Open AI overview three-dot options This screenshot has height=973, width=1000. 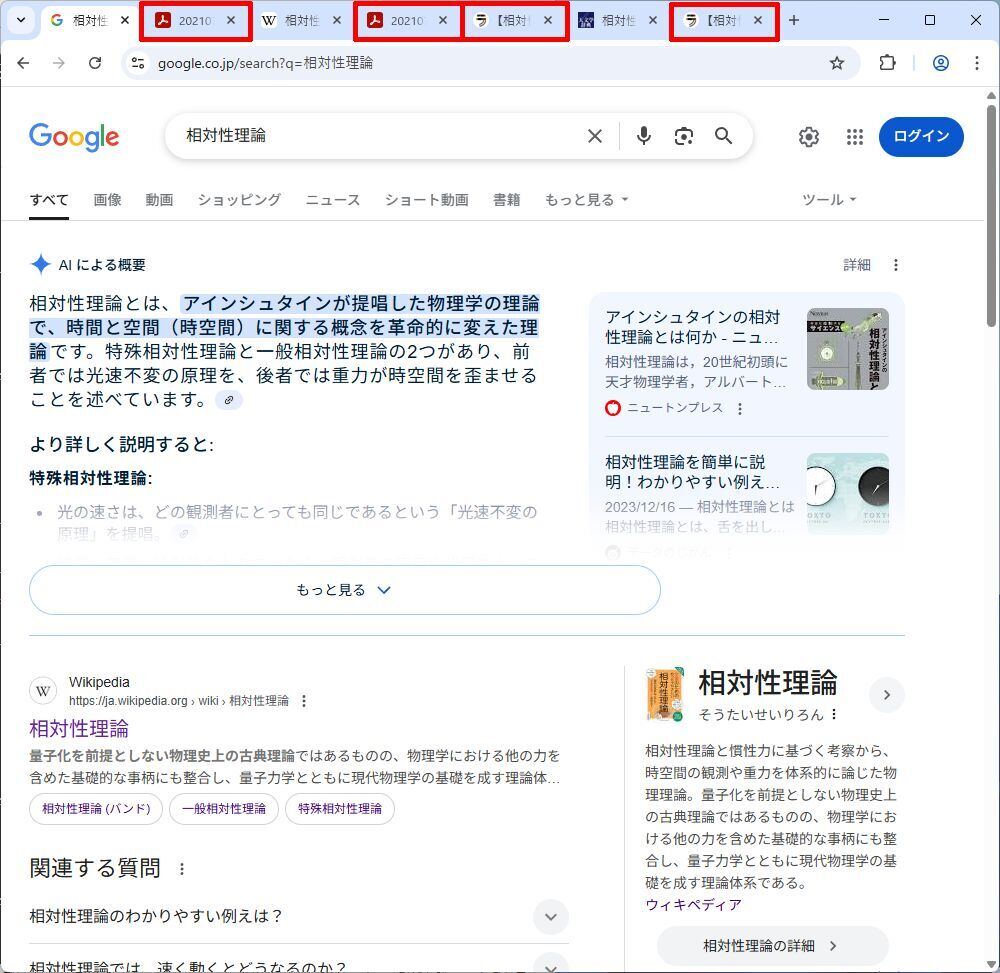click(896, 265)
